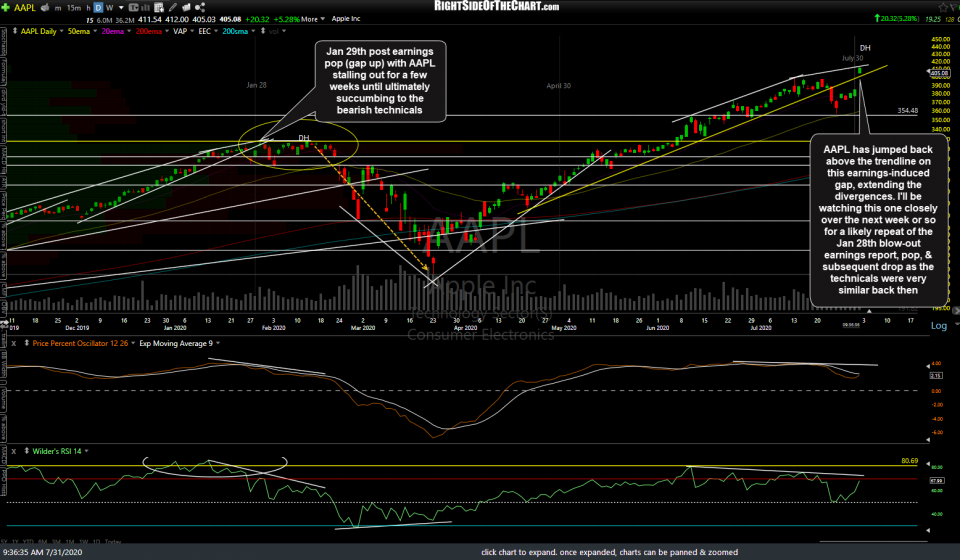
Task: Click the favorite star icon
Action: click(x=943, y=7)
